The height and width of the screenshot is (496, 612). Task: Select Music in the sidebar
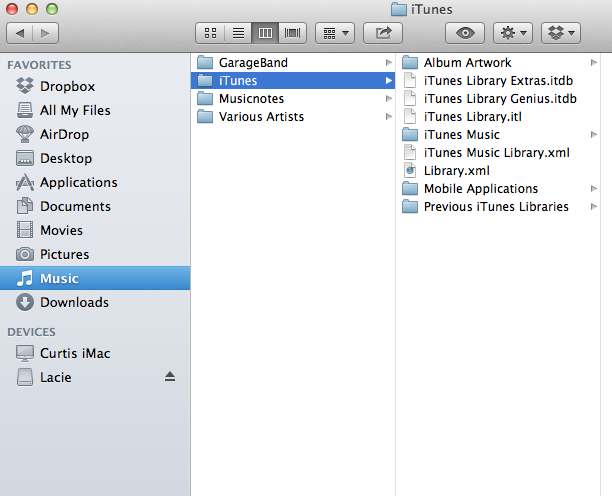95,278
